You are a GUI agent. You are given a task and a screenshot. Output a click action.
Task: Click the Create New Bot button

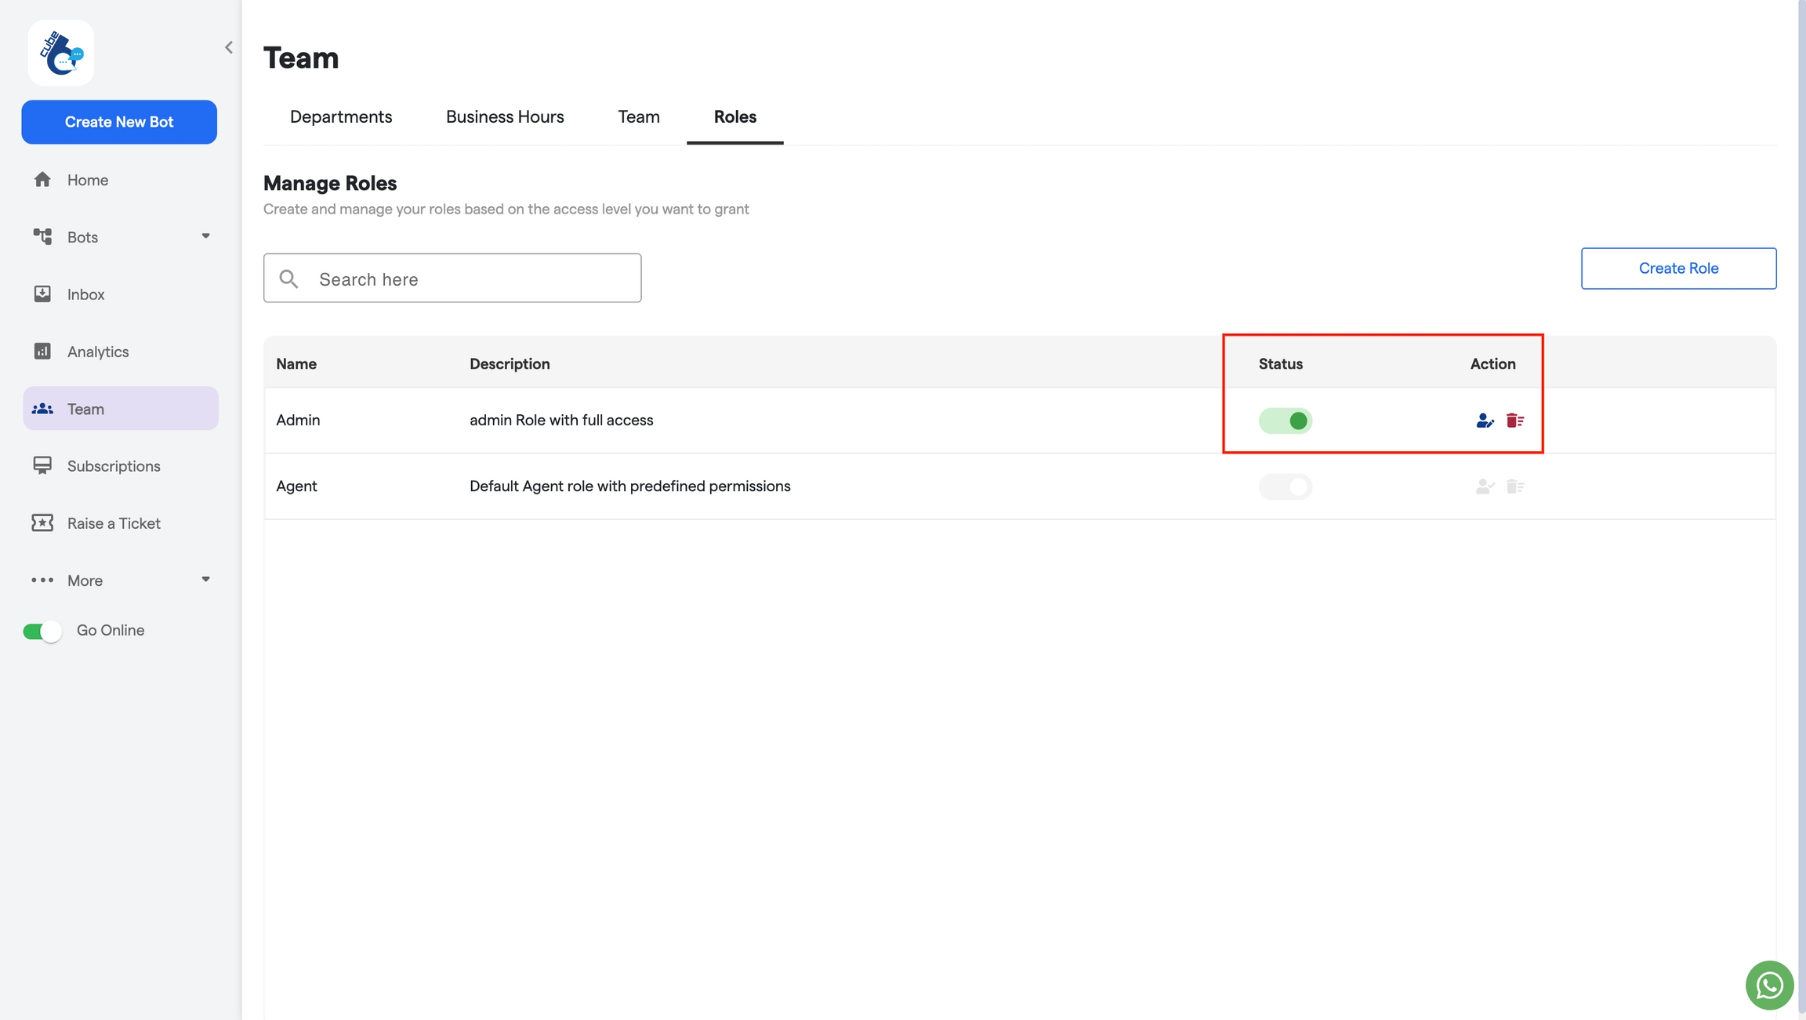coord(119,122)
